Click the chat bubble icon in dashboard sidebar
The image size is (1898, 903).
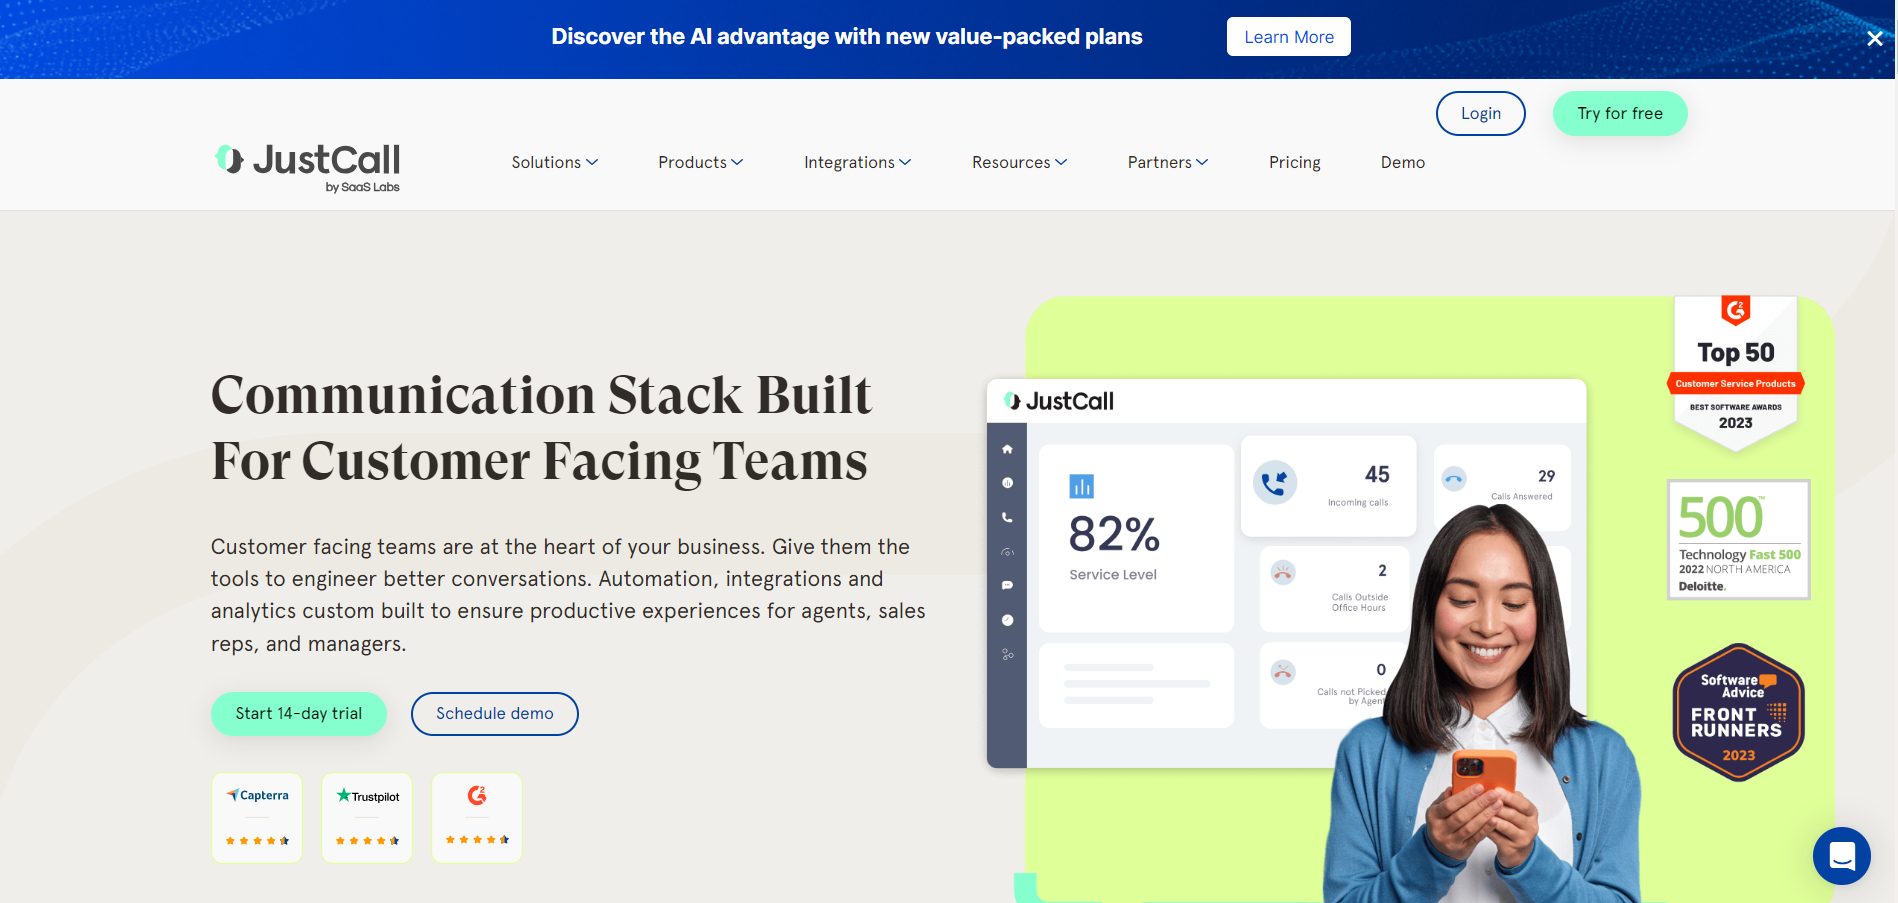[x=1007, y=585]
